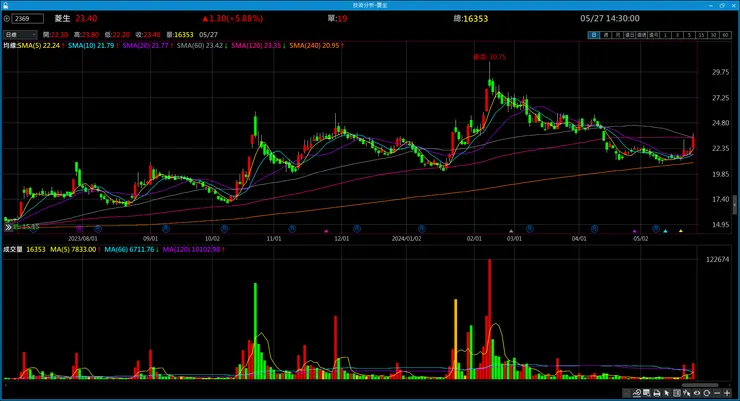
Task: Select the arrow cursor tool
Action: (666, 393)
